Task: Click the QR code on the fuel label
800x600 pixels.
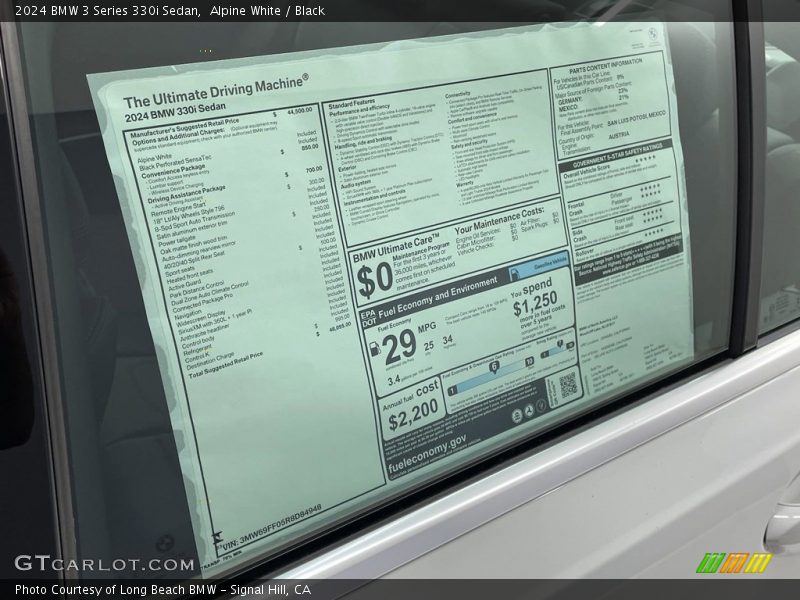Action: (x=568, y=386)
